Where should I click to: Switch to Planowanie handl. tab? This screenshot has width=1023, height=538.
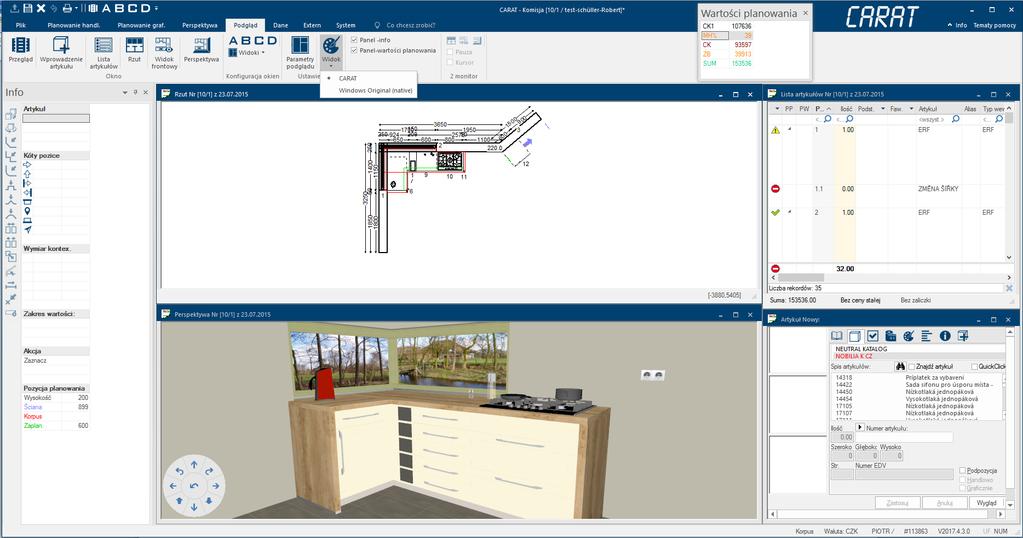73,25
